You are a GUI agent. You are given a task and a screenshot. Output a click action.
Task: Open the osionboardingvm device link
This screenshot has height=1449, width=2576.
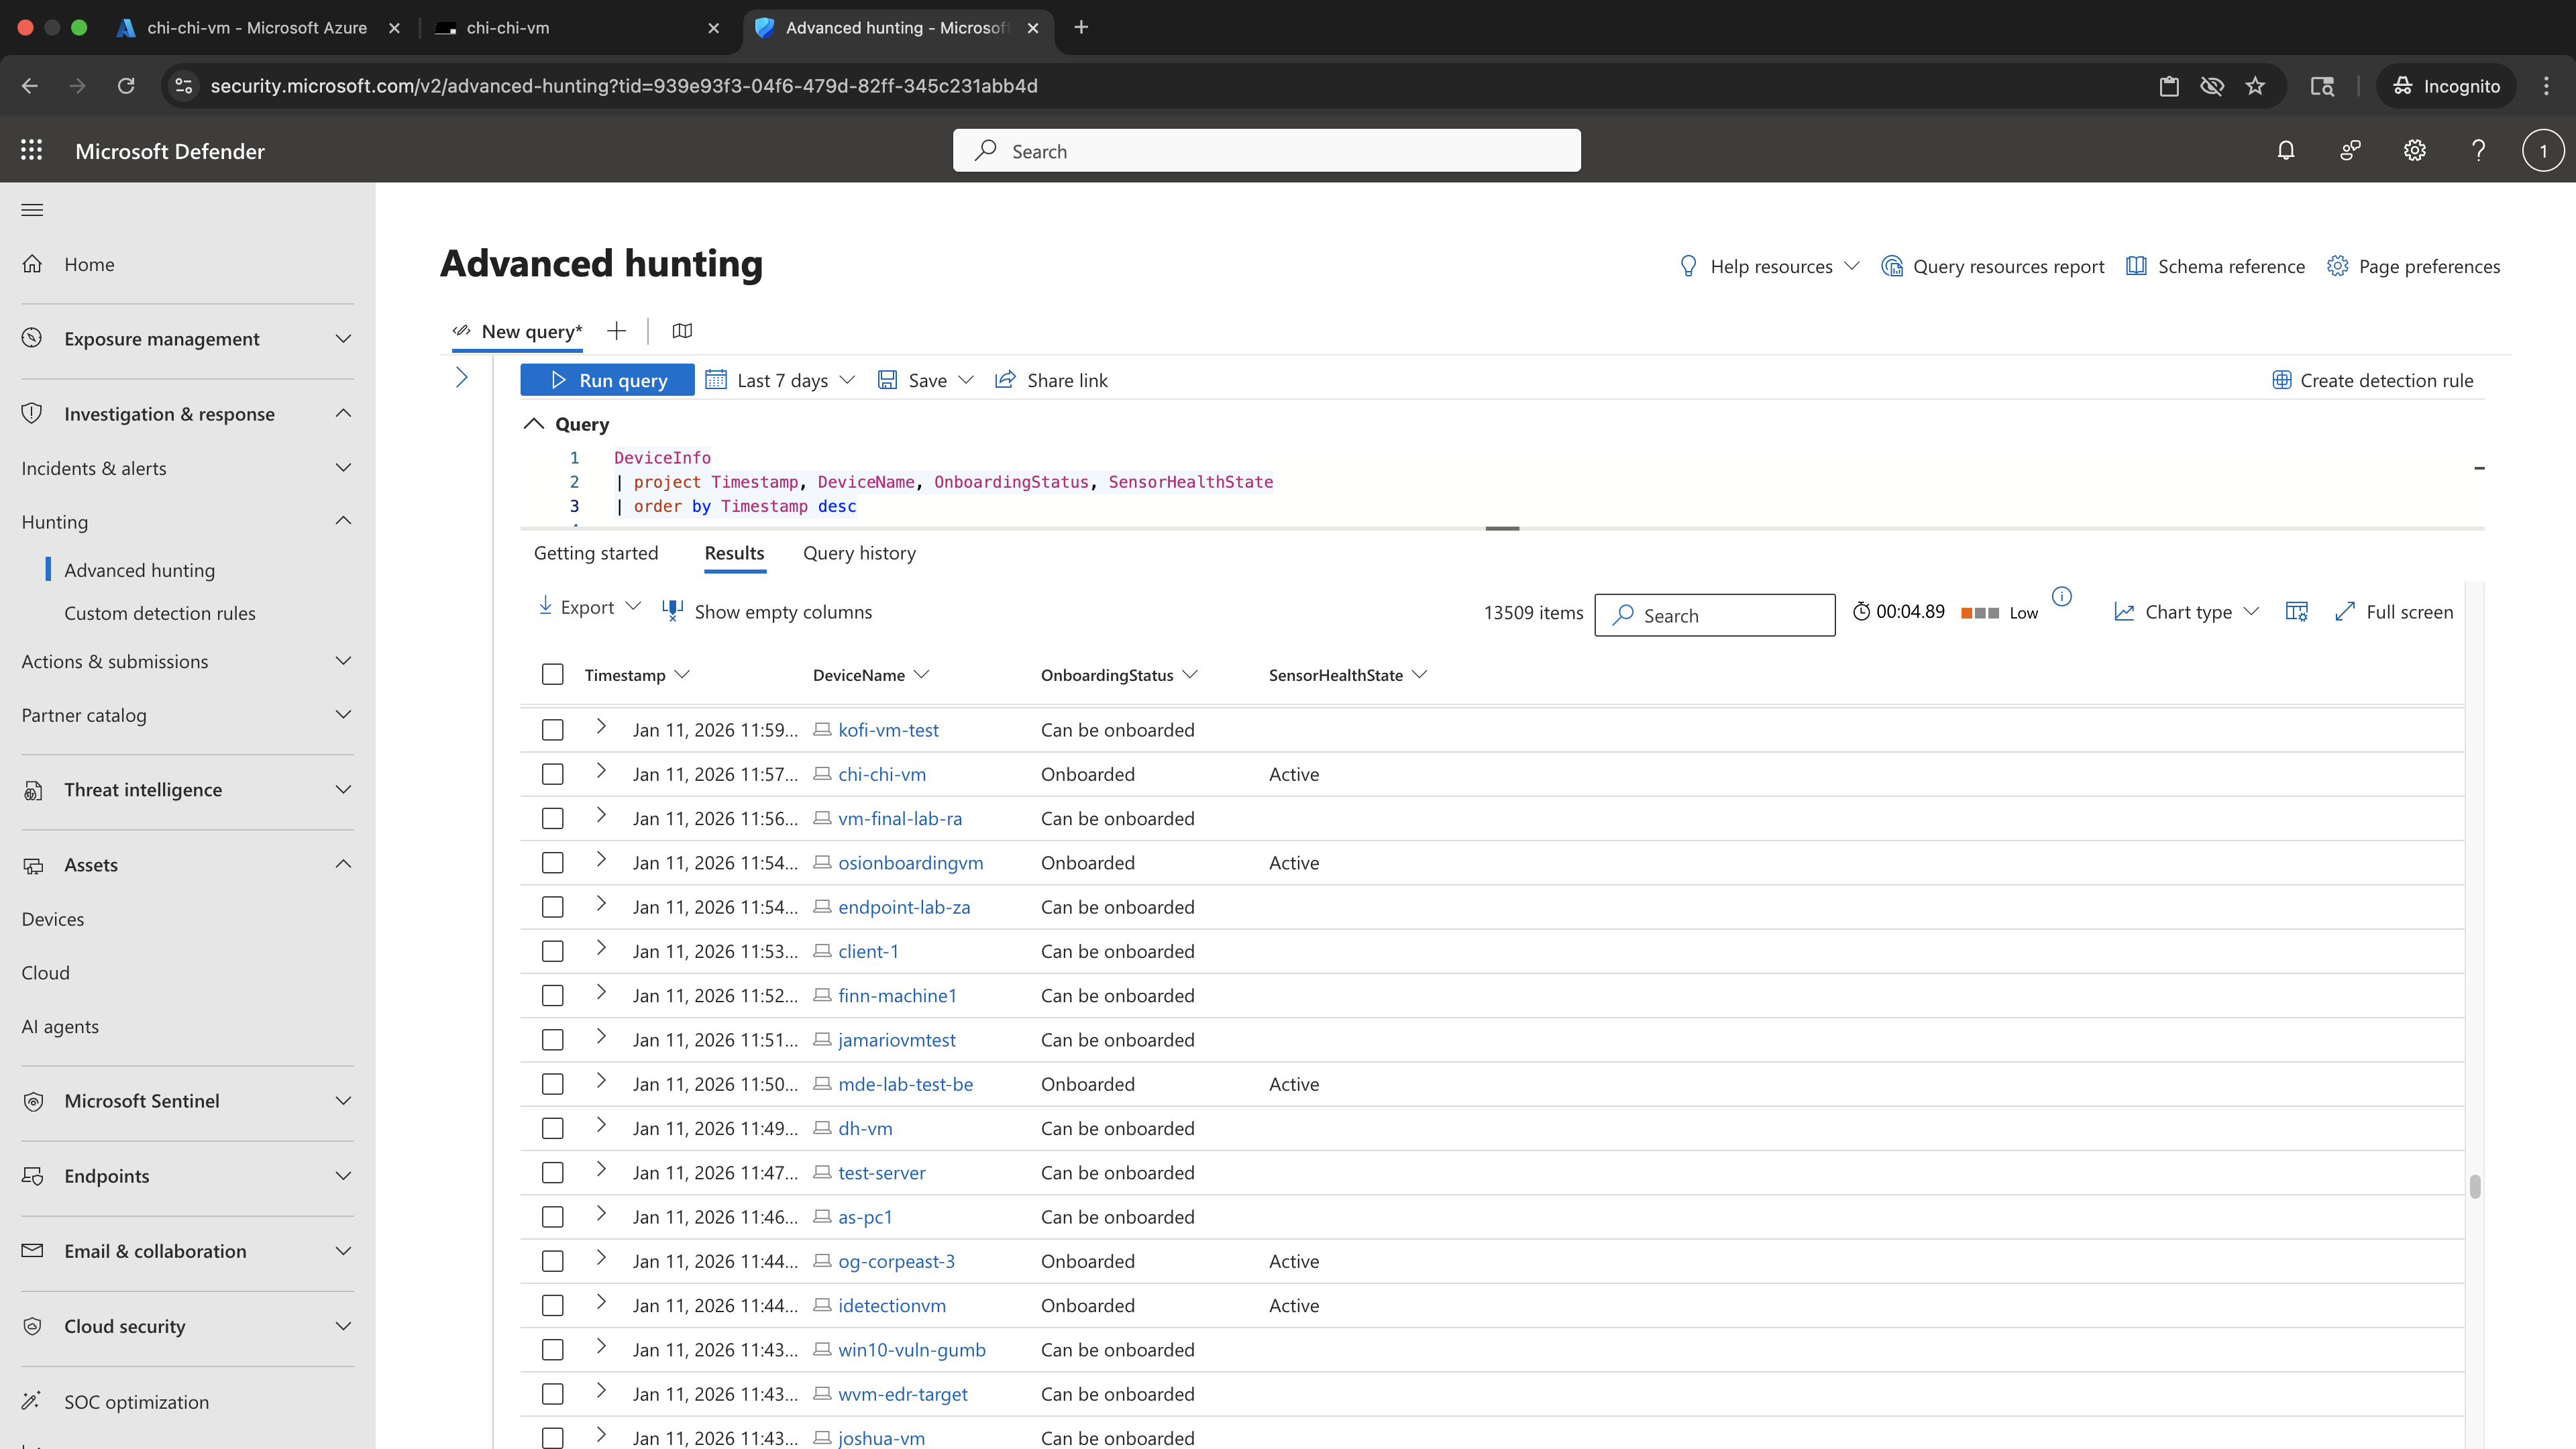tap(910, 863)
